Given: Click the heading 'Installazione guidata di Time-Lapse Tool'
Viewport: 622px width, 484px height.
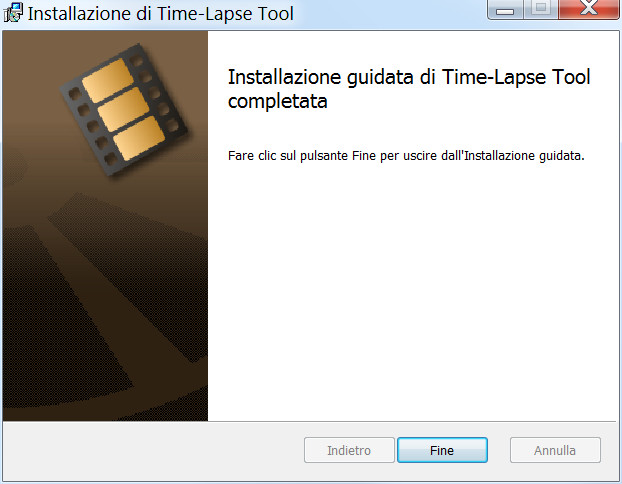Looking at the screenshot, I should point(409,77).
